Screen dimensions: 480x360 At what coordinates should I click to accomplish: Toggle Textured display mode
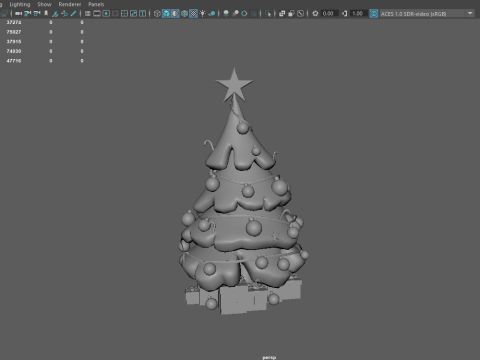click(193, 14)
